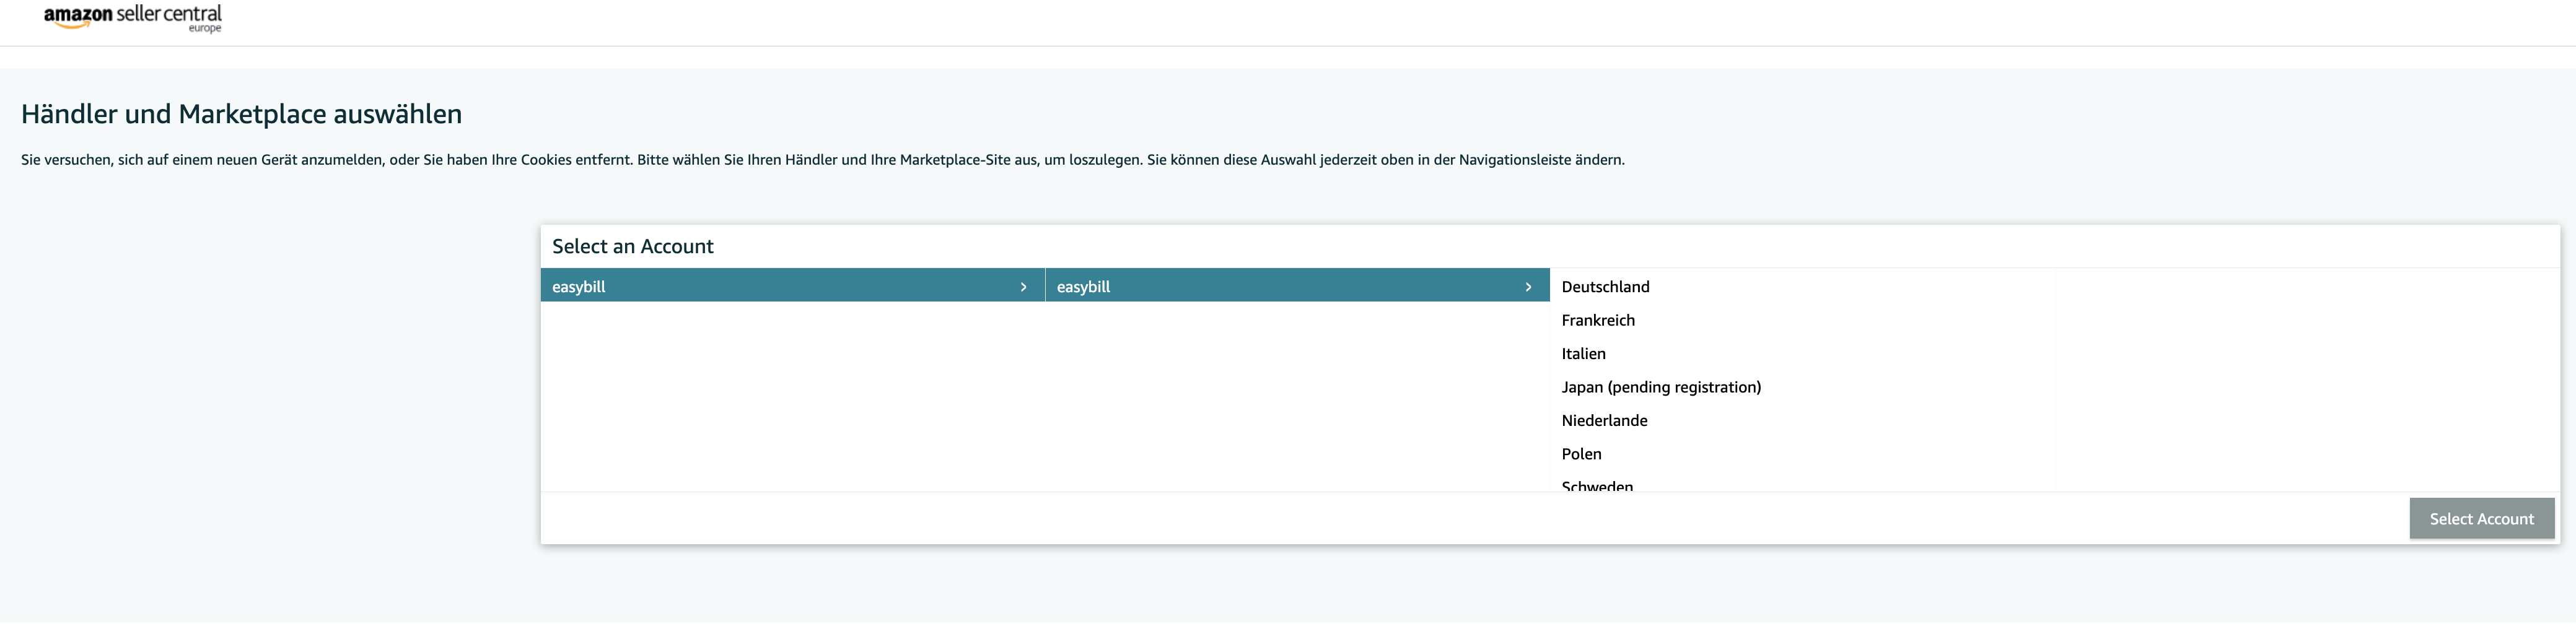
Task: Click the chevron arrow in first easybill row
Action: click(1023, 287)
